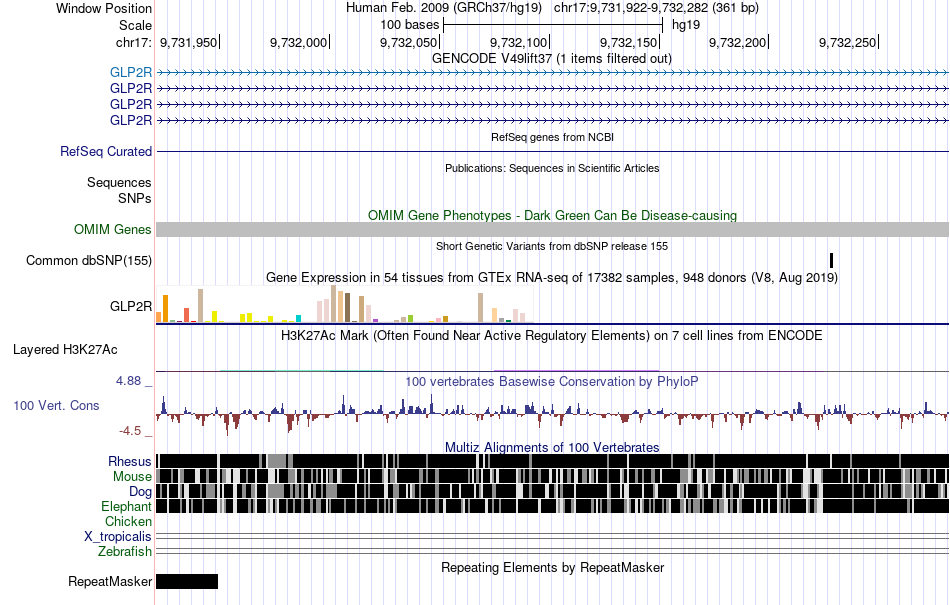Click the SNPs label under Sequences
Viewport: 950px width, 605px height.
[x=135, y=199]
